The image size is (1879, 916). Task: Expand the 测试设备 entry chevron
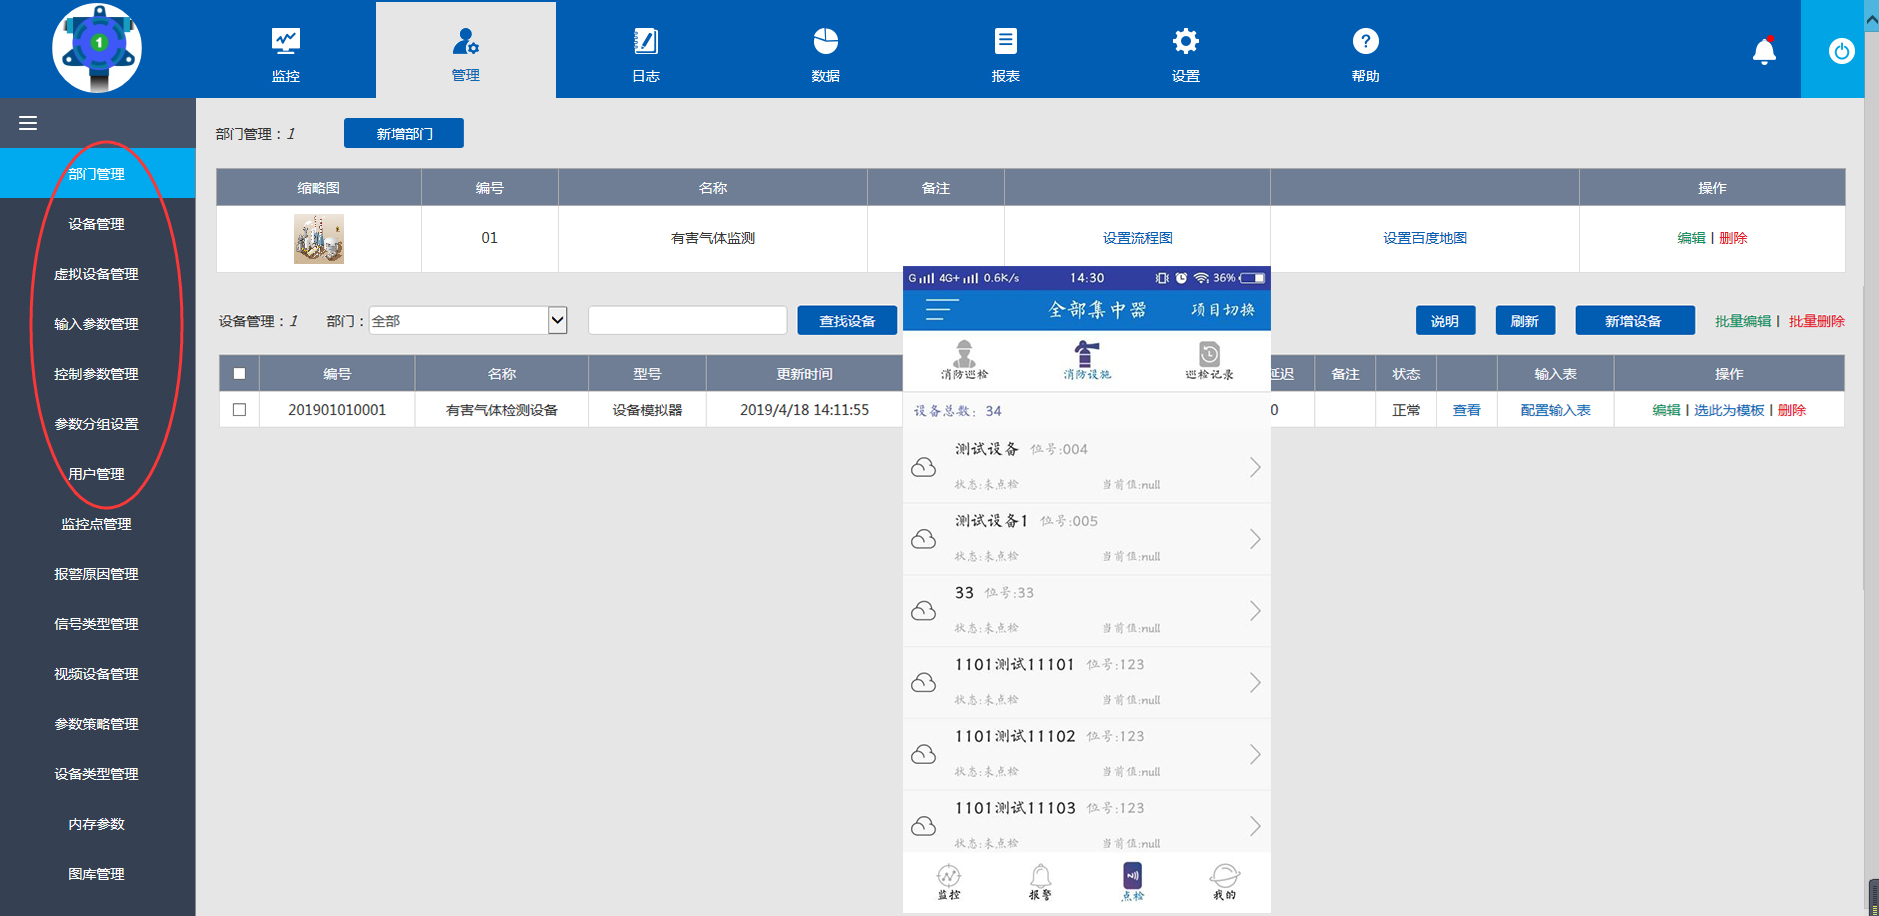1255,466
